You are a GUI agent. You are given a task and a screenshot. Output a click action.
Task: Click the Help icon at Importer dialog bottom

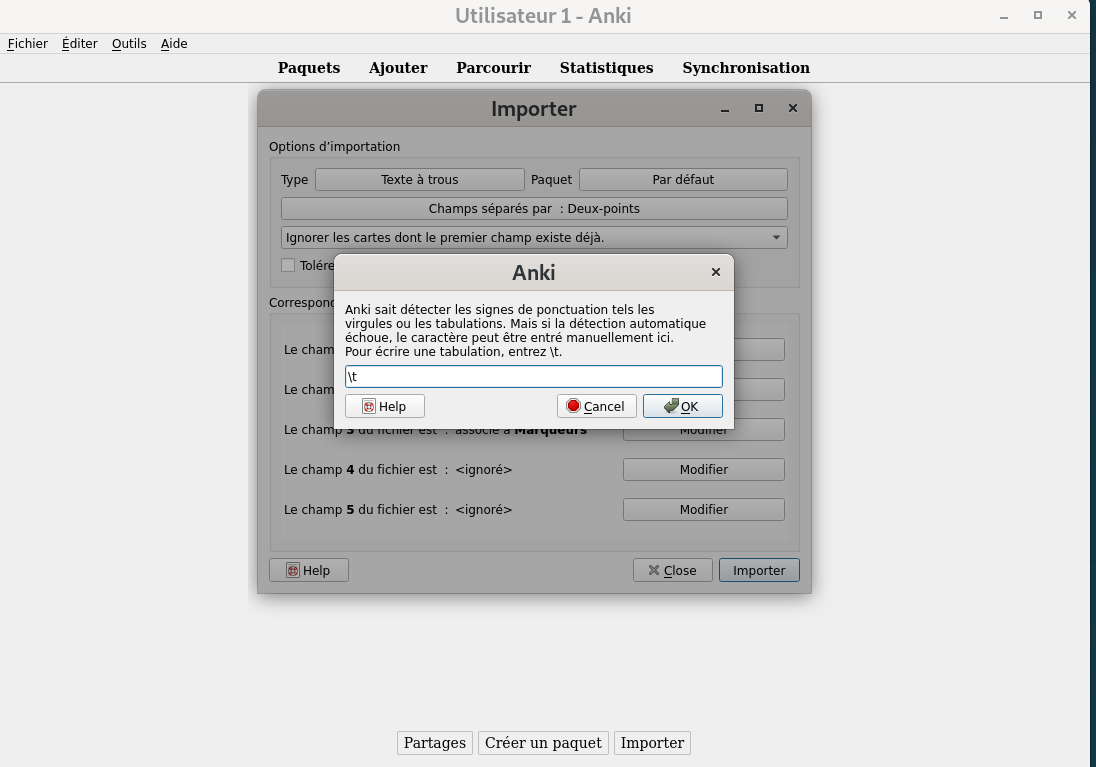point(293,570)
